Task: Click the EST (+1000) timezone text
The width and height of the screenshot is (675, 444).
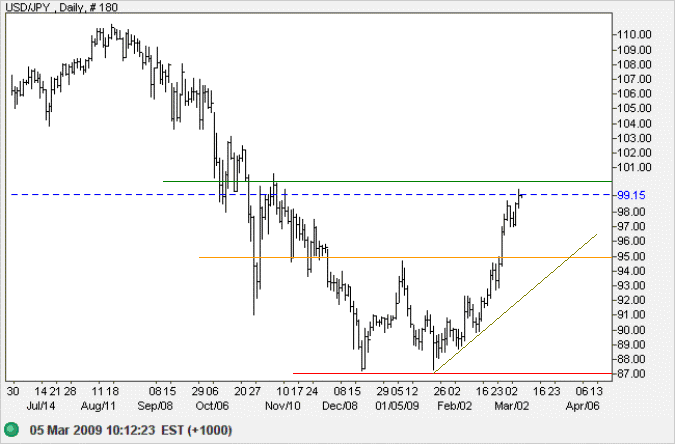Action: coord(197,430)
